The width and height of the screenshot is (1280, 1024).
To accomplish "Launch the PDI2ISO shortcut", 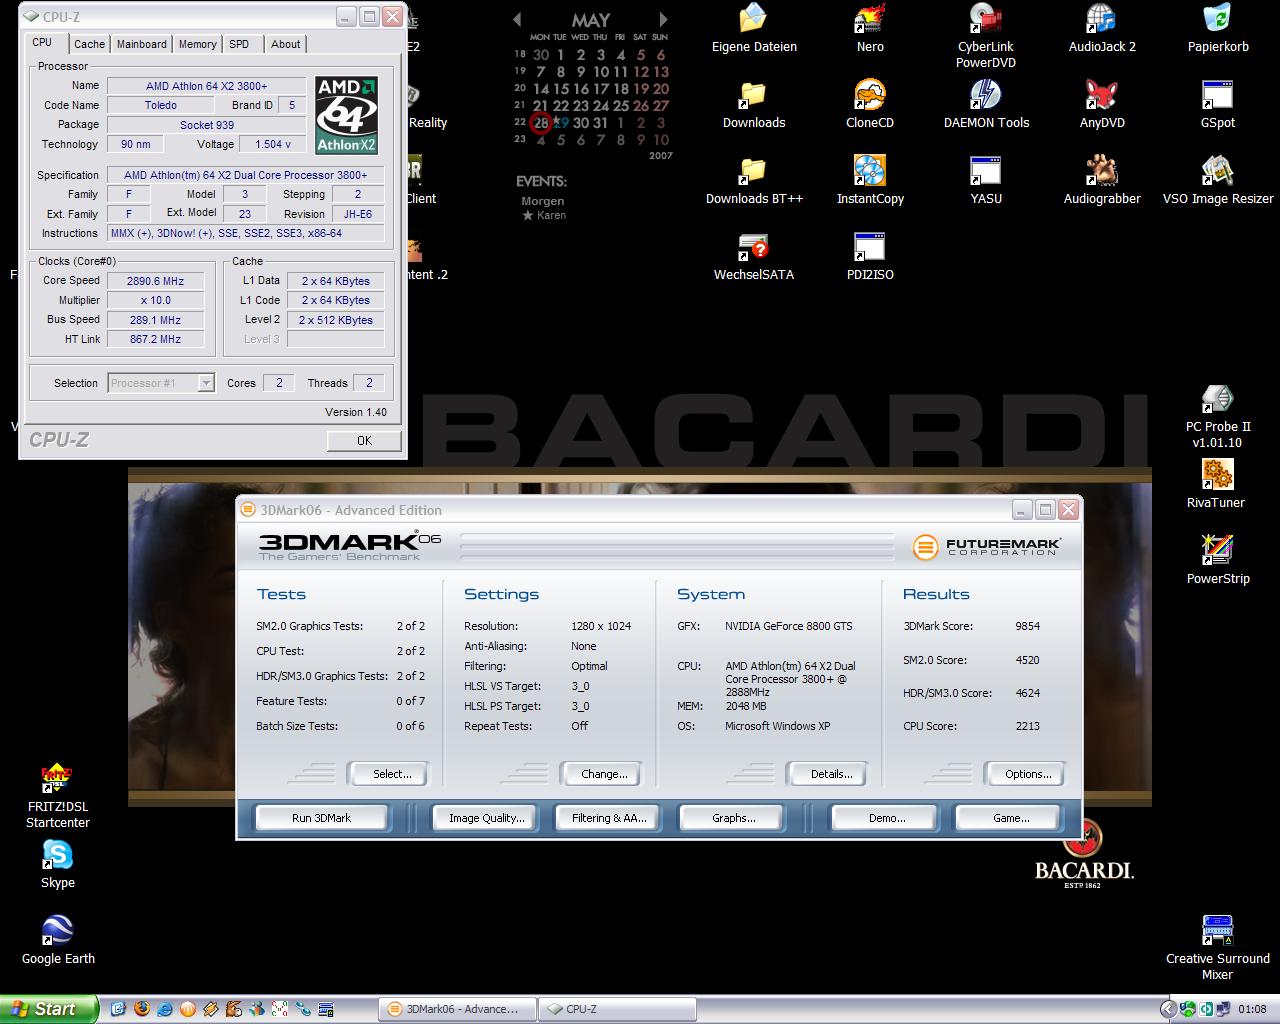I will 870,257.
